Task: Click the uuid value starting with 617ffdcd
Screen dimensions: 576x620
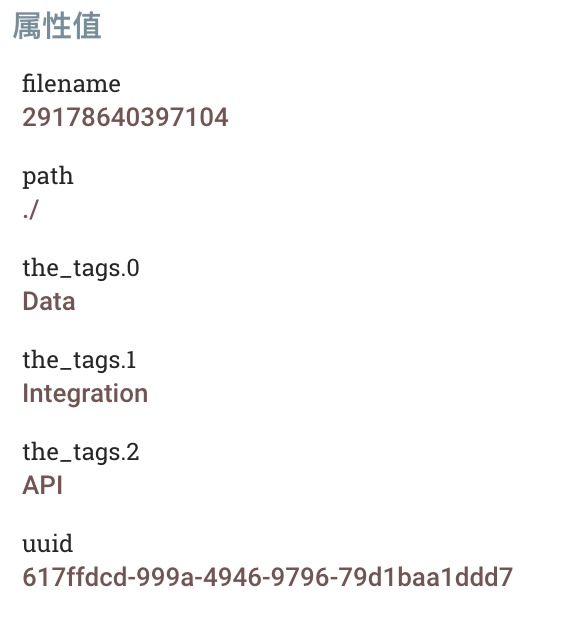Action: pyautogui.click(x=268, y=577)
